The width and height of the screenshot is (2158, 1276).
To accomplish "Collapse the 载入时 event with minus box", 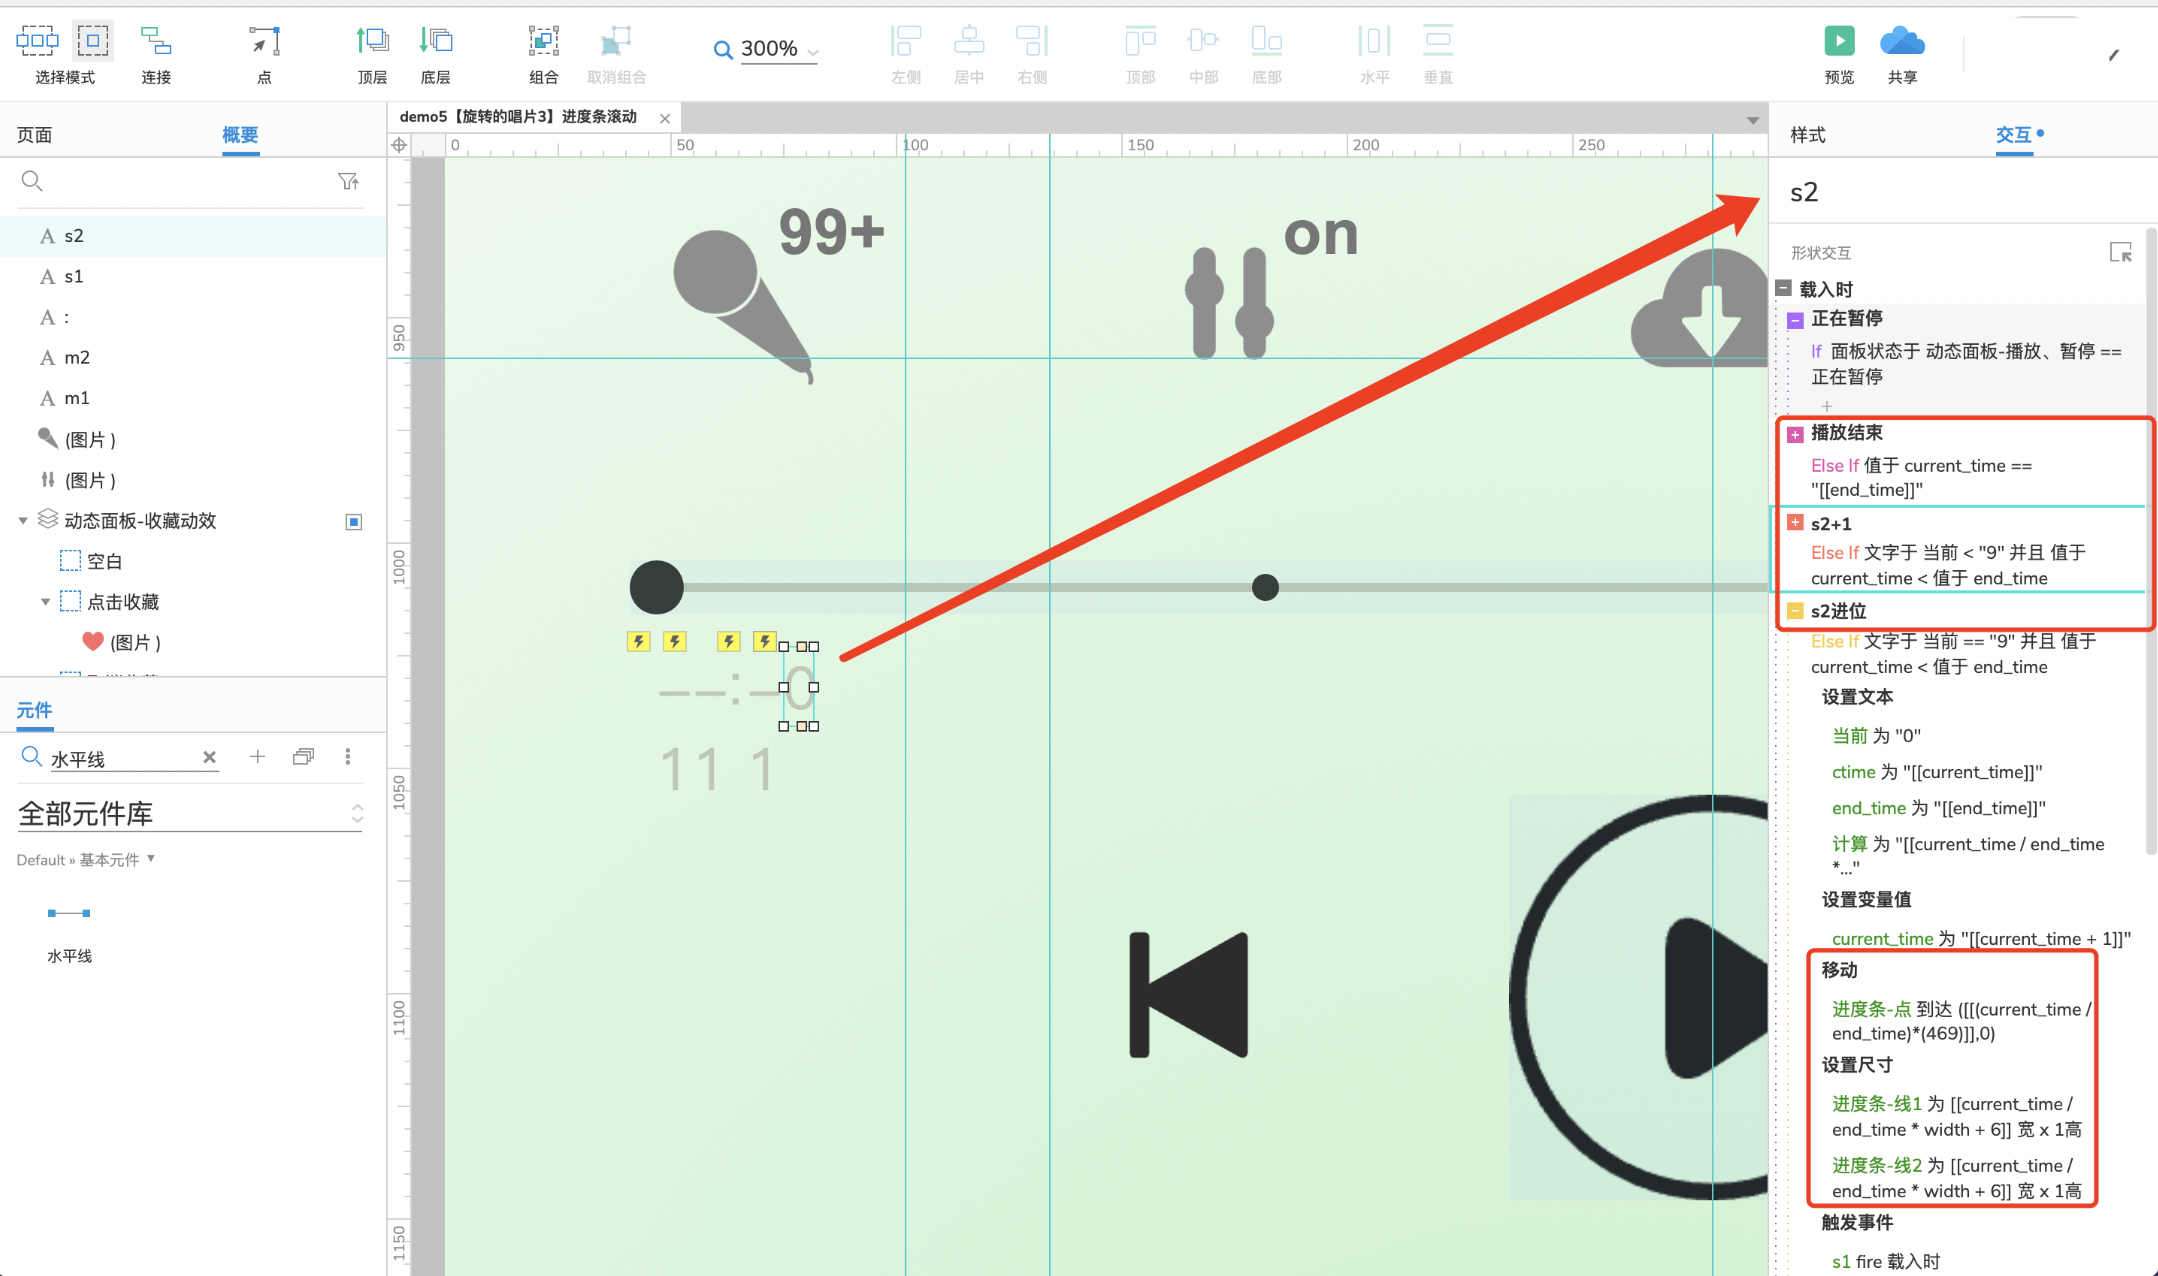I will (x=1783, y=289).
